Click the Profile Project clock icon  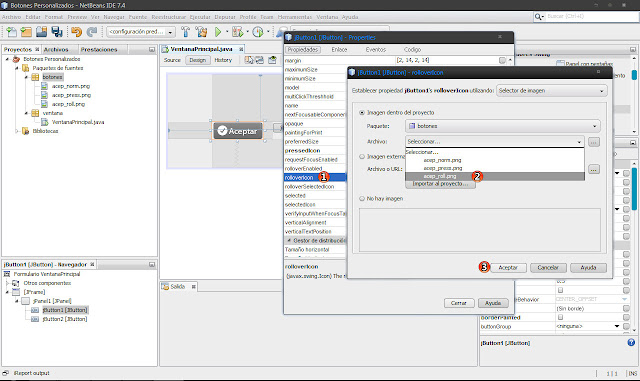tap(258, 32)
